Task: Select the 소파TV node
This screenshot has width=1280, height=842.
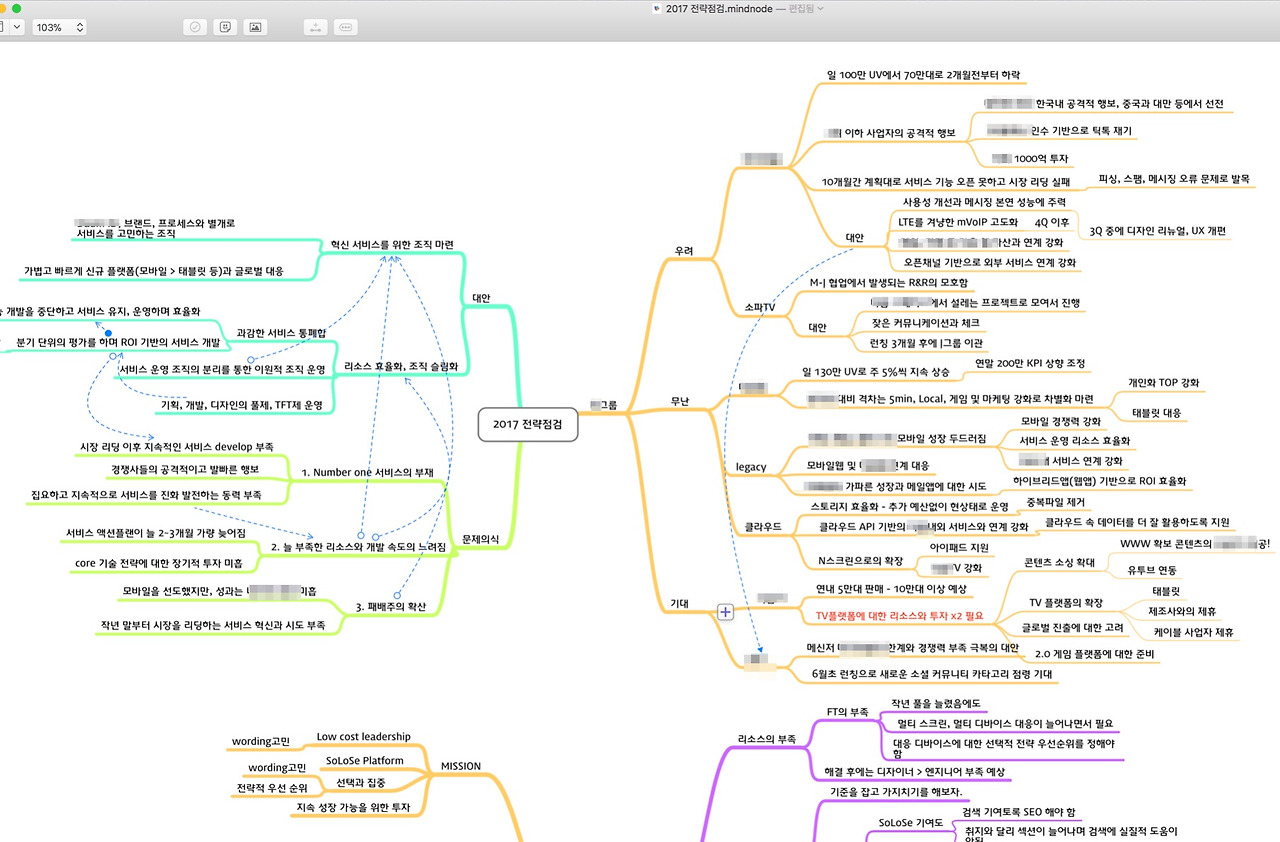Action: [x=760, y=307]
